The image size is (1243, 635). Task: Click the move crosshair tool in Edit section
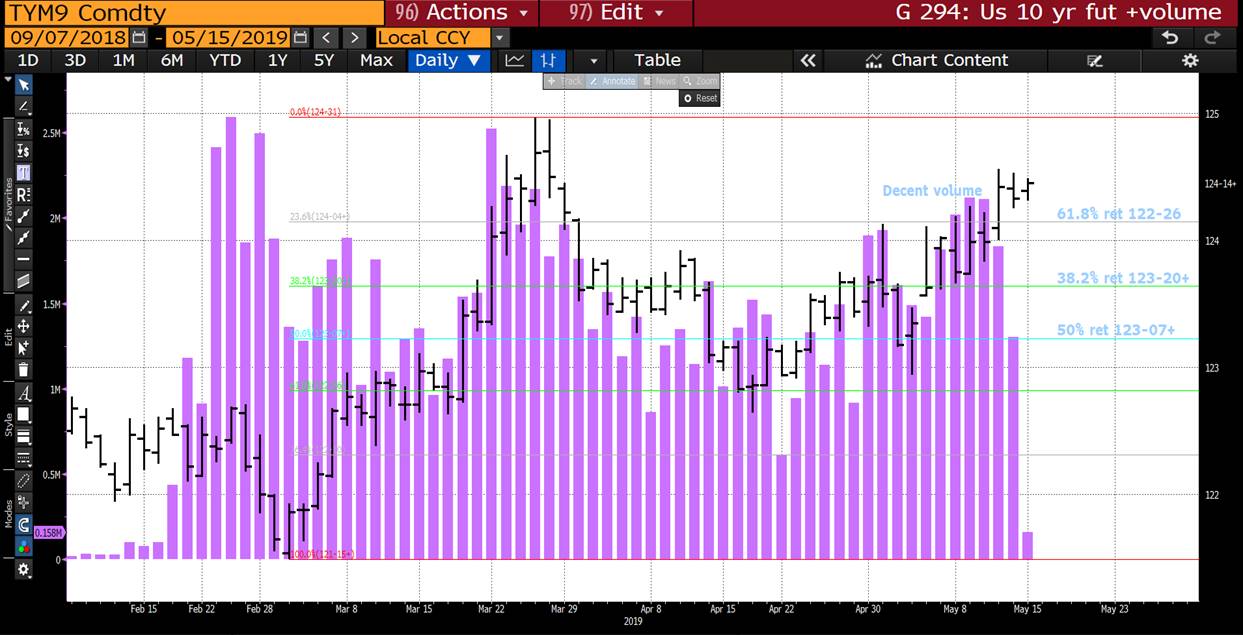click(x=23, y=326)
